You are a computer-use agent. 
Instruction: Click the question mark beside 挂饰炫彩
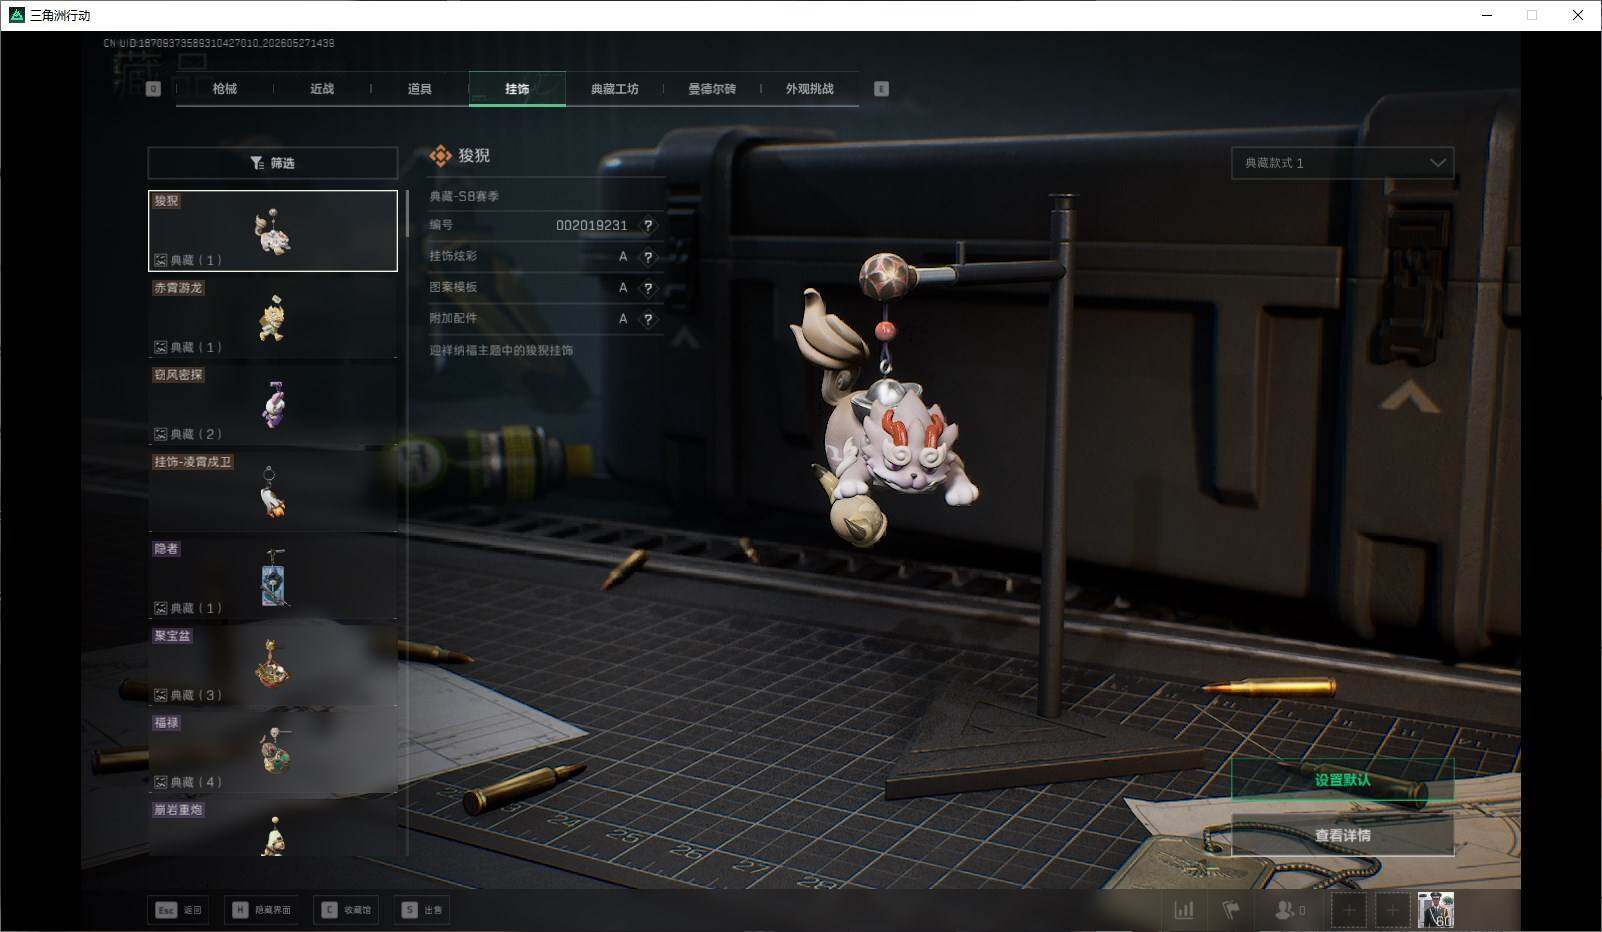tap(648, 257)
